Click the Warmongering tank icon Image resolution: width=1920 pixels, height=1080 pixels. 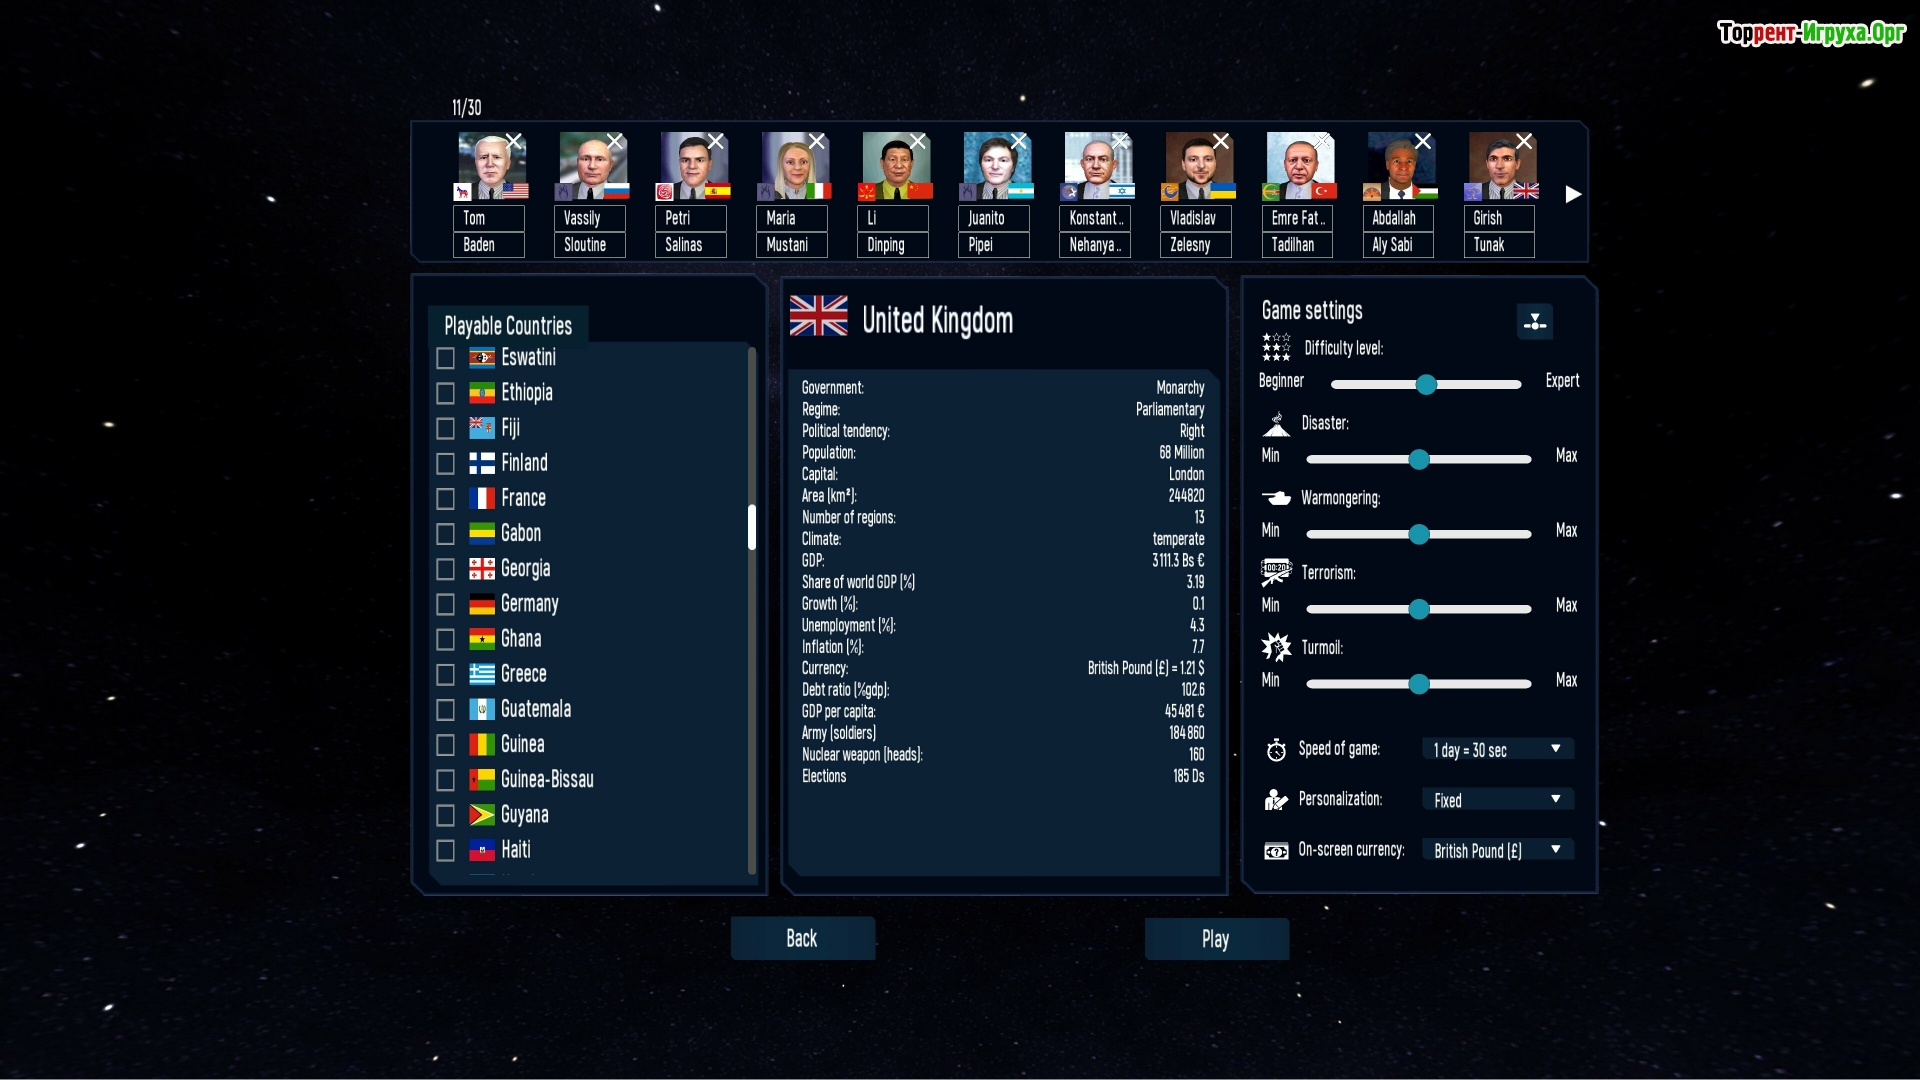(1276, 498)
